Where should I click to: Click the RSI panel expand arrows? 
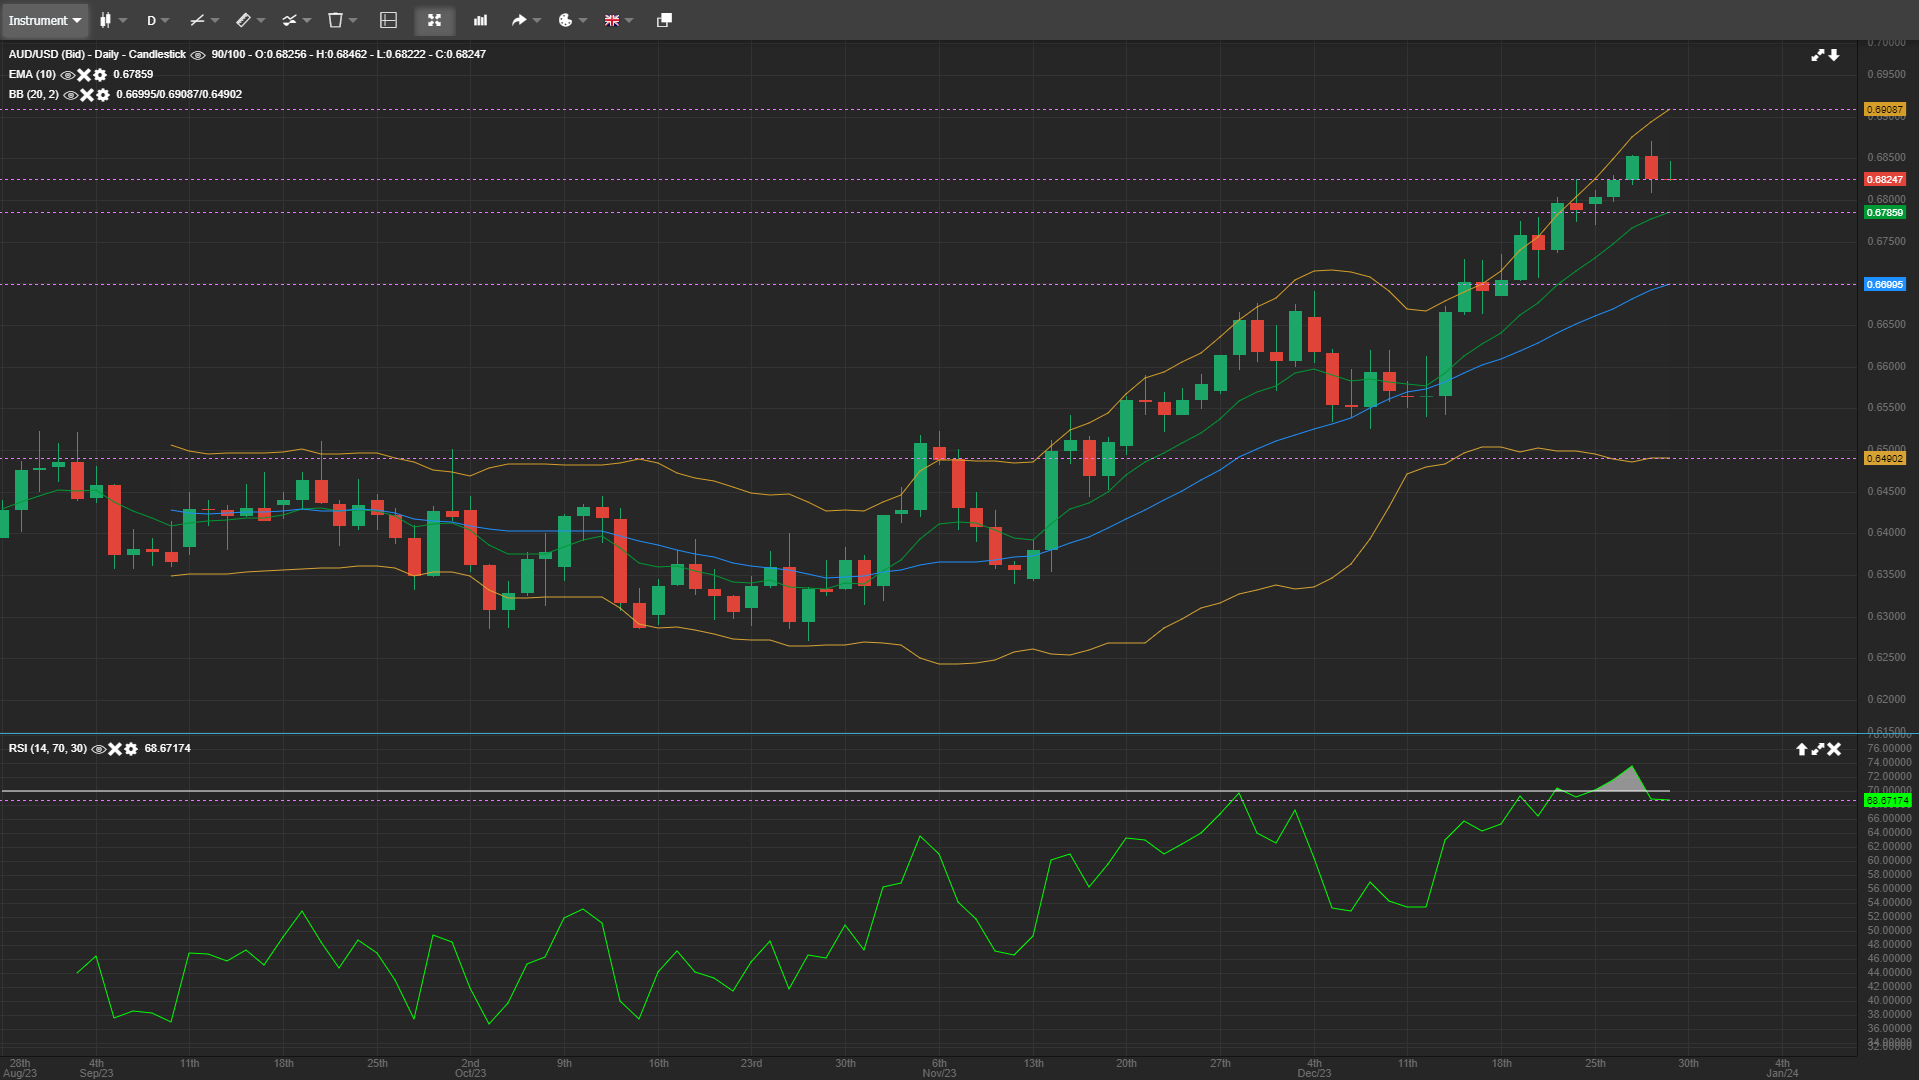pyautogui.click(x=1817, y=748)
